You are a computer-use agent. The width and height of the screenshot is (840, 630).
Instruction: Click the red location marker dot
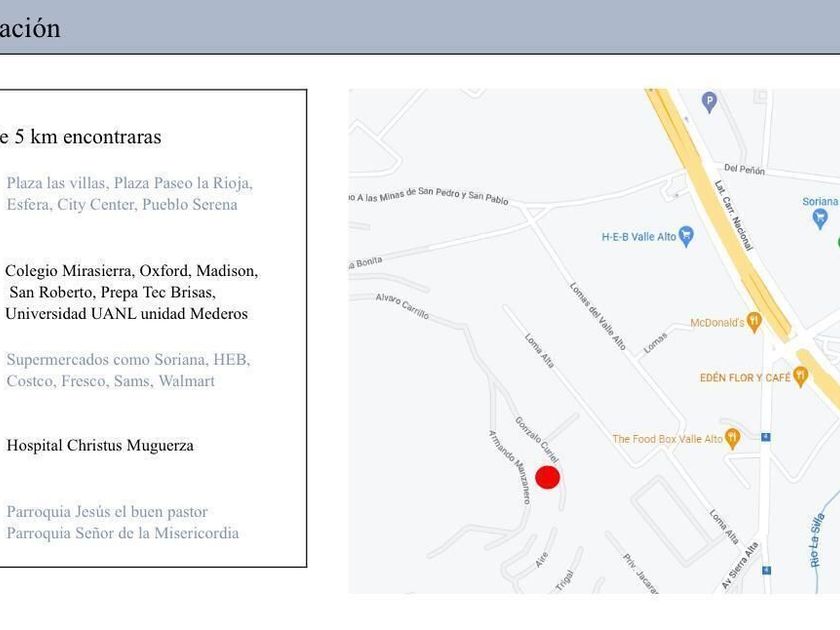tap(548, 477)
